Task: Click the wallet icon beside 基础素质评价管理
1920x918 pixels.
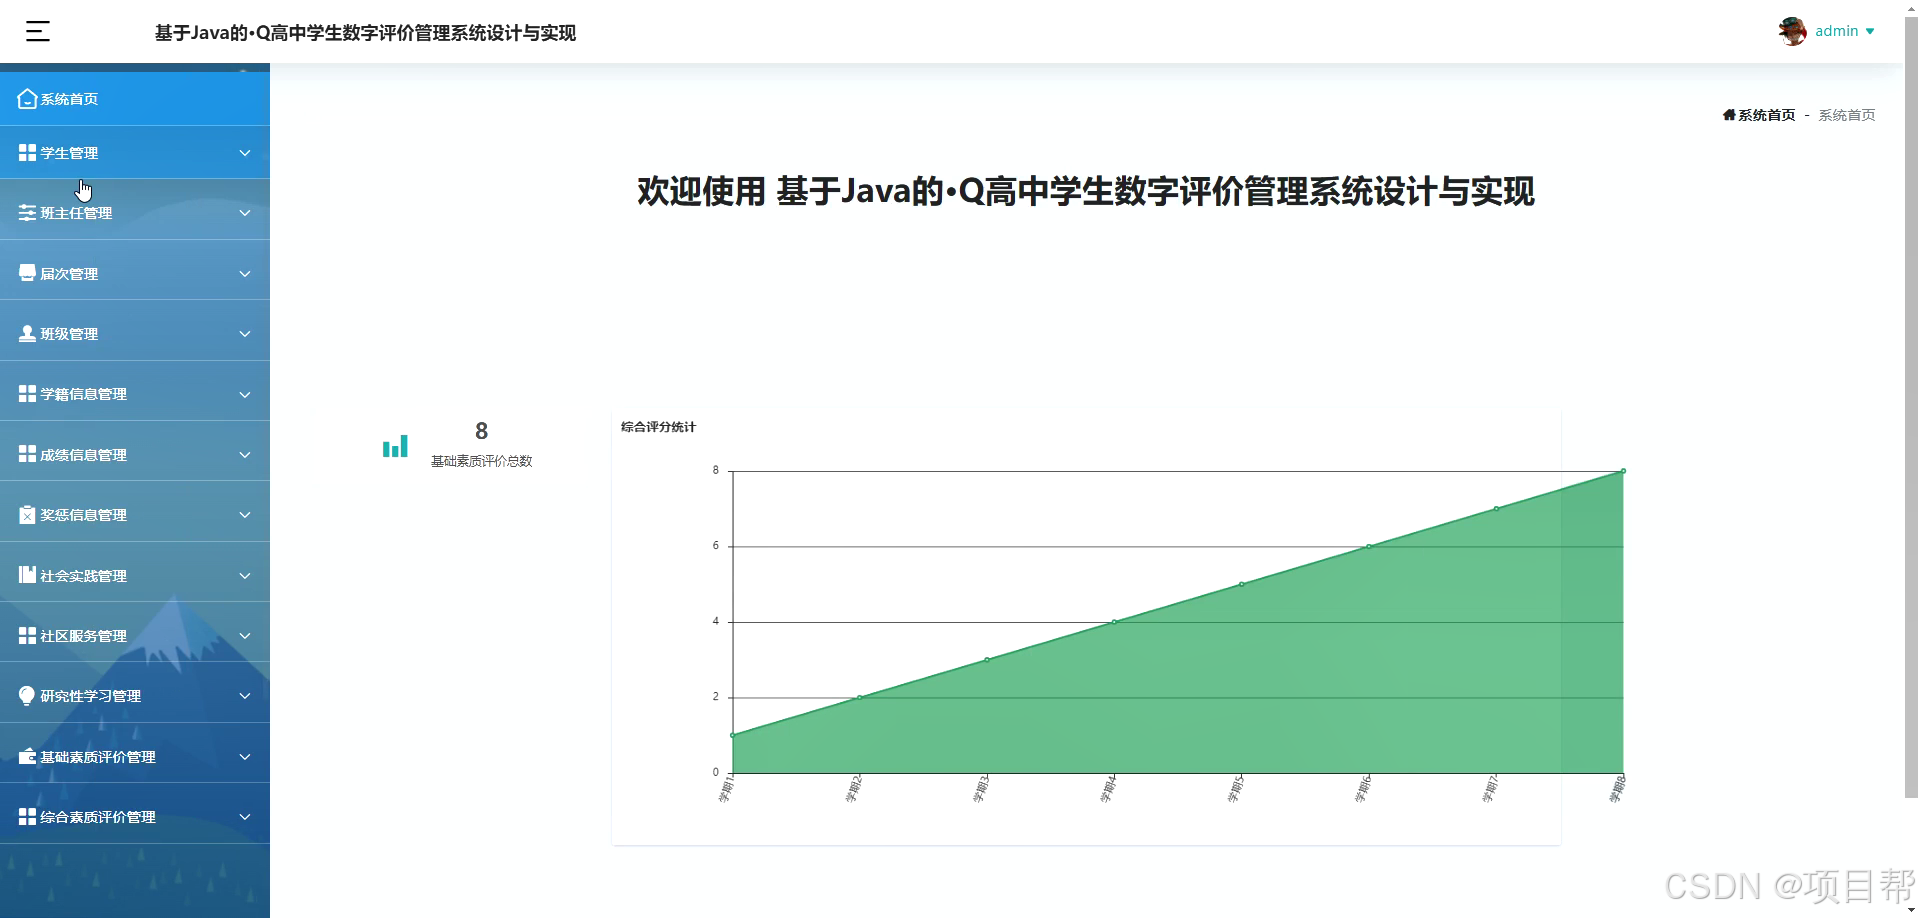Action: pos(28,756)
